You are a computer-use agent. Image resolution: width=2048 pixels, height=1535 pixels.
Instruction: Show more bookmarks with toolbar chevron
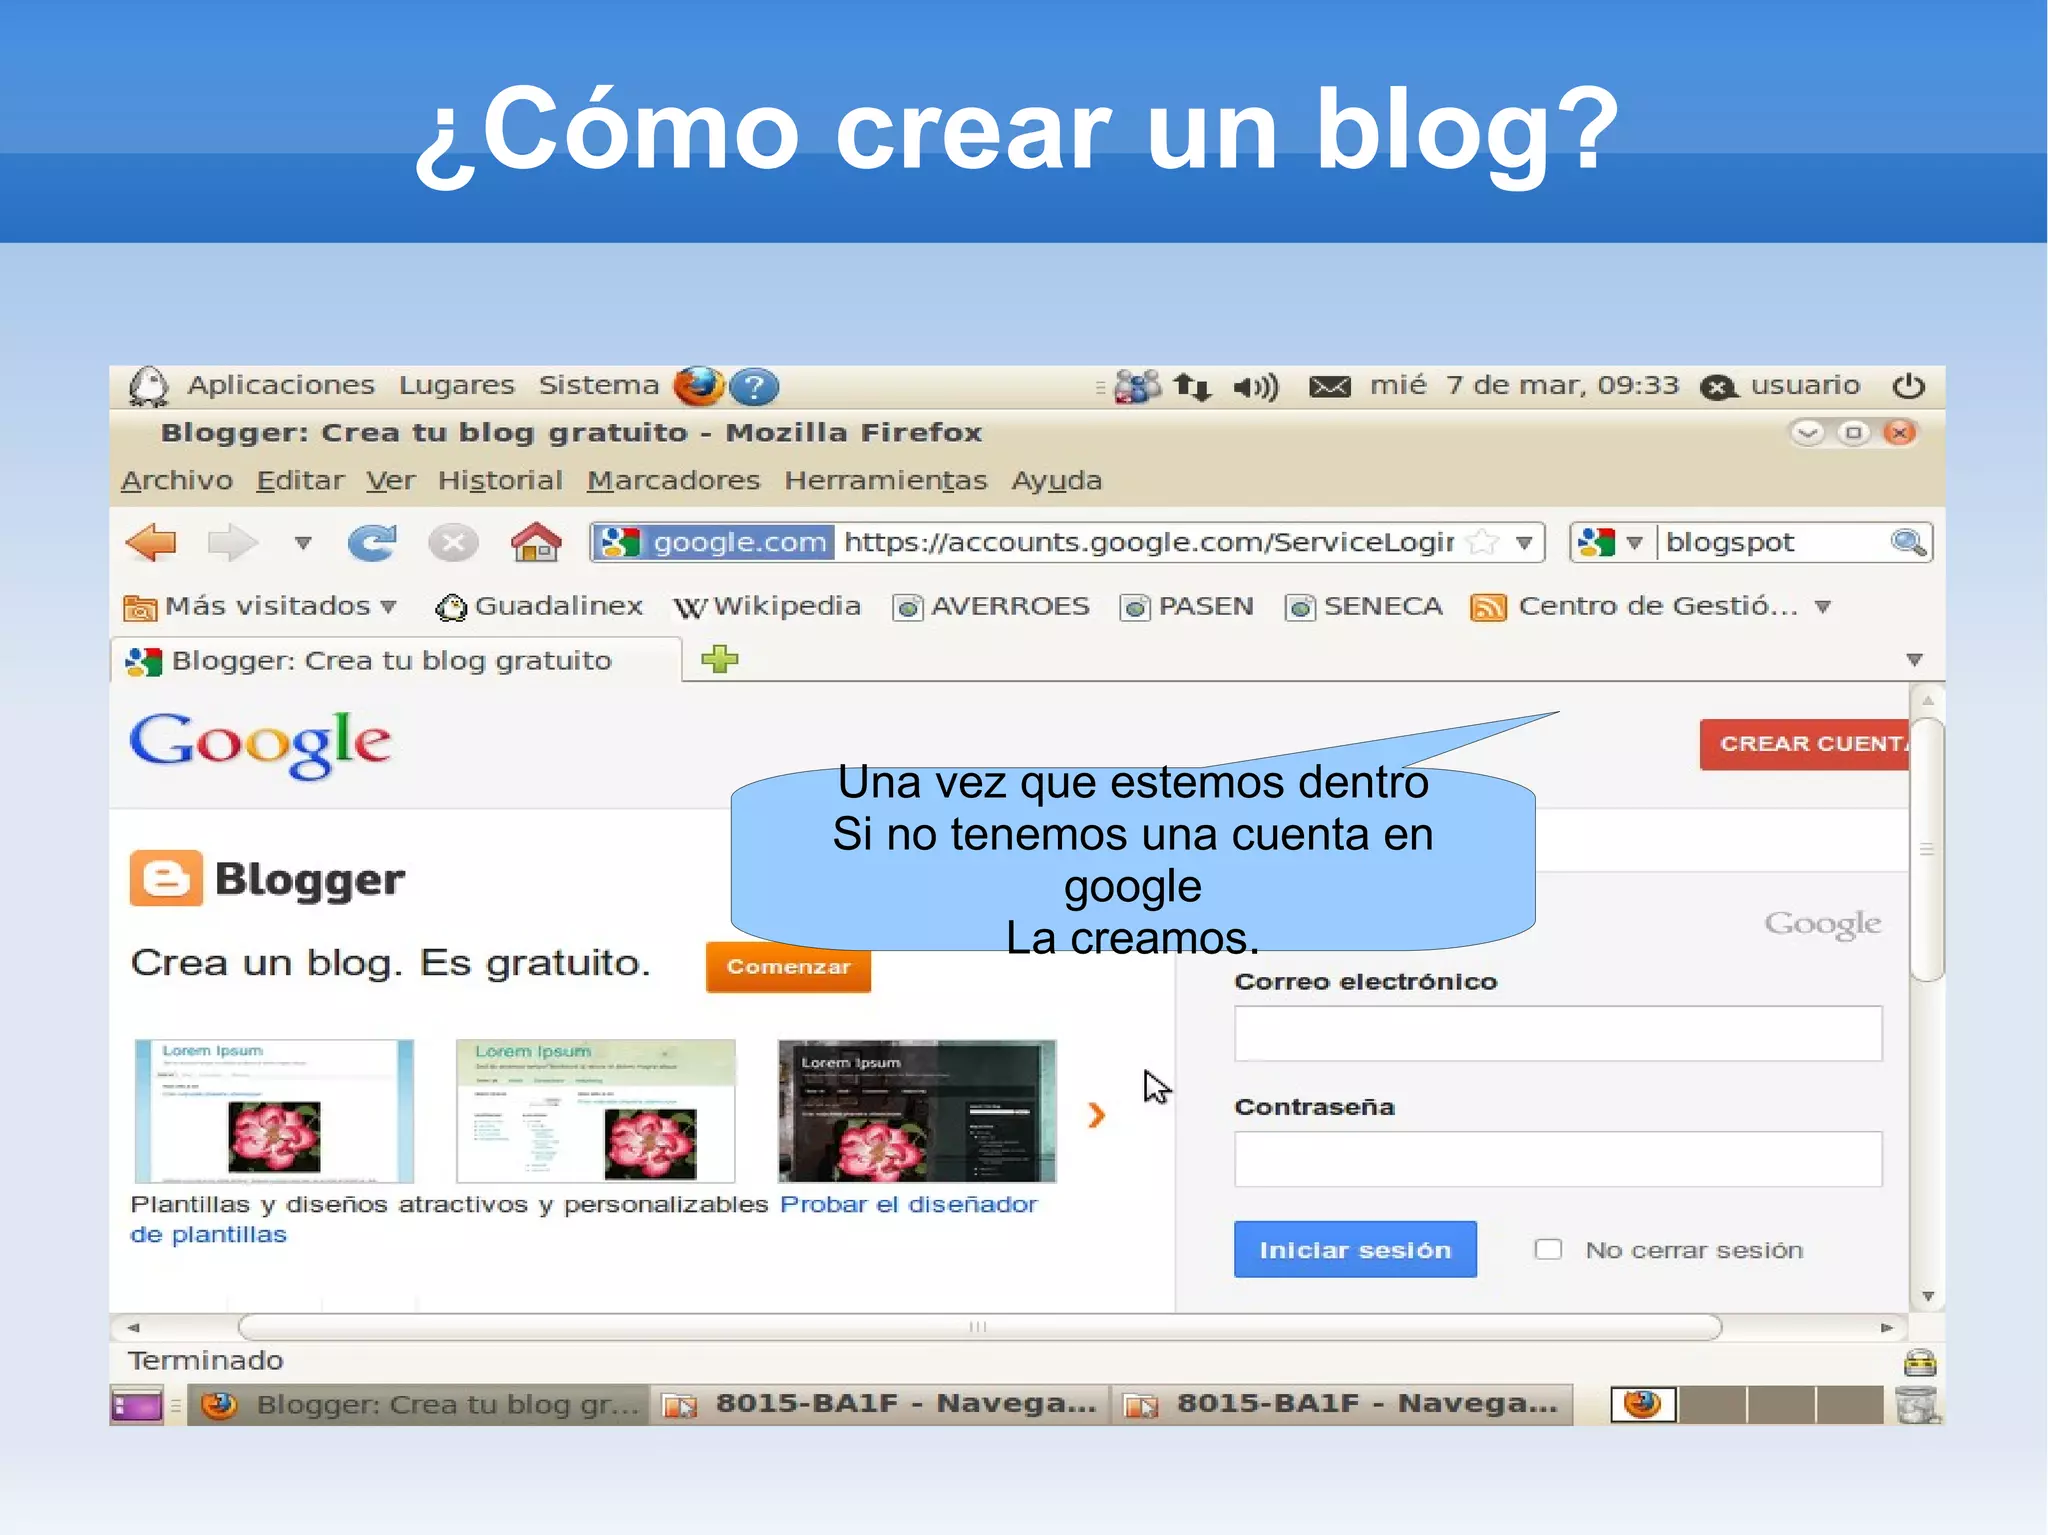1823,607
